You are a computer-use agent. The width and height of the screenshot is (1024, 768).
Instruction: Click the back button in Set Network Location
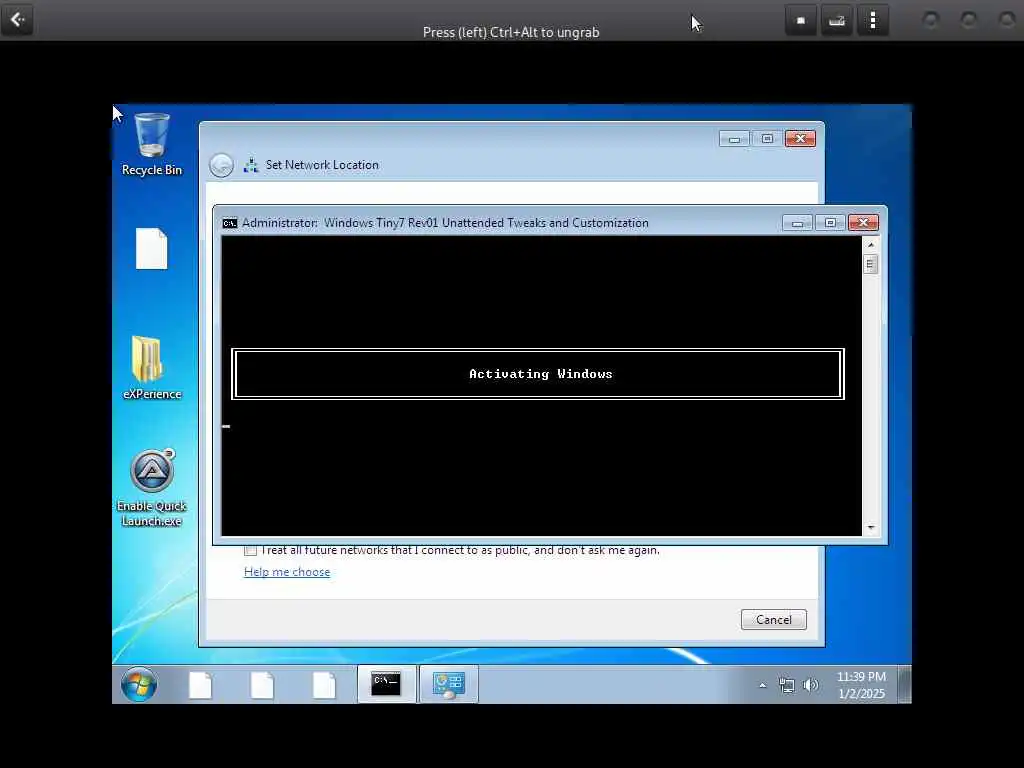coord(221,165)
